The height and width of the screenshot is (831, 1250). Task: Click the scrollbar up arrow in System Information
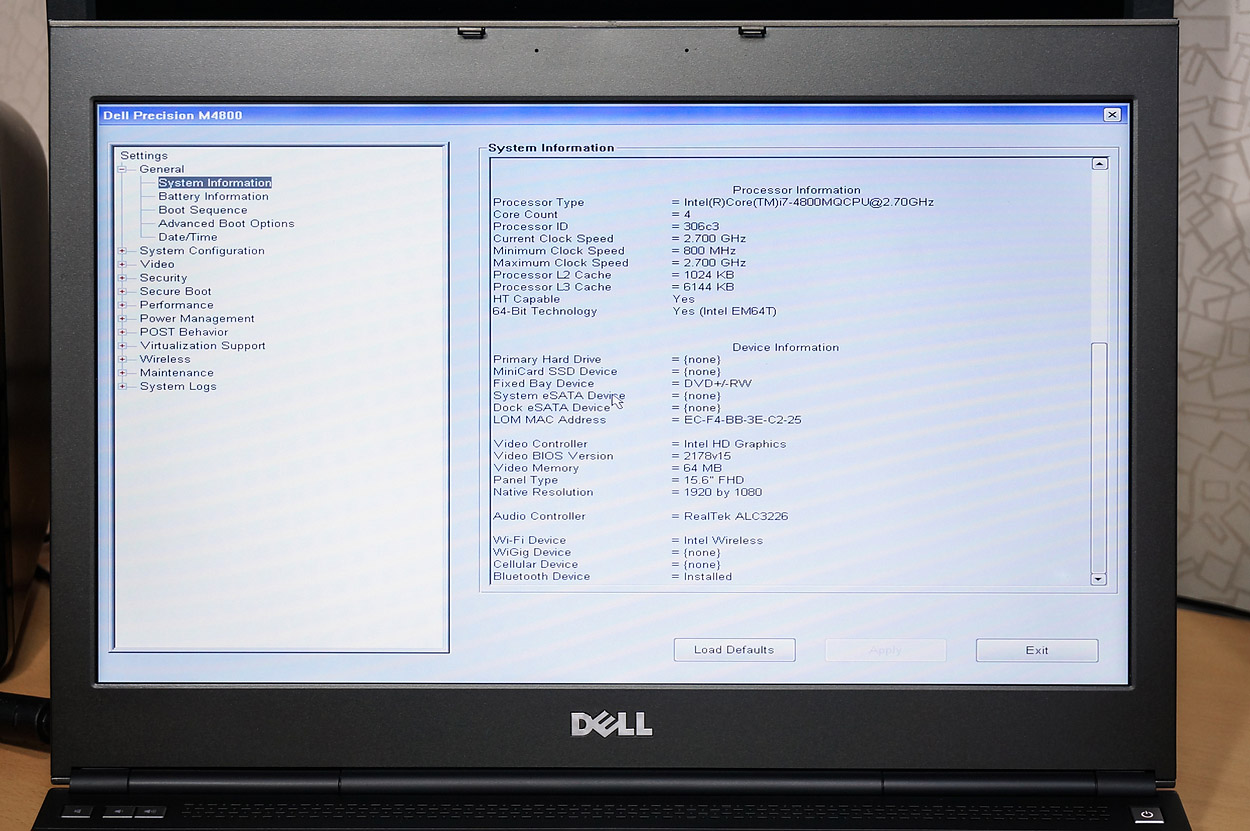pyautogui.click(x=1099, y=163)
